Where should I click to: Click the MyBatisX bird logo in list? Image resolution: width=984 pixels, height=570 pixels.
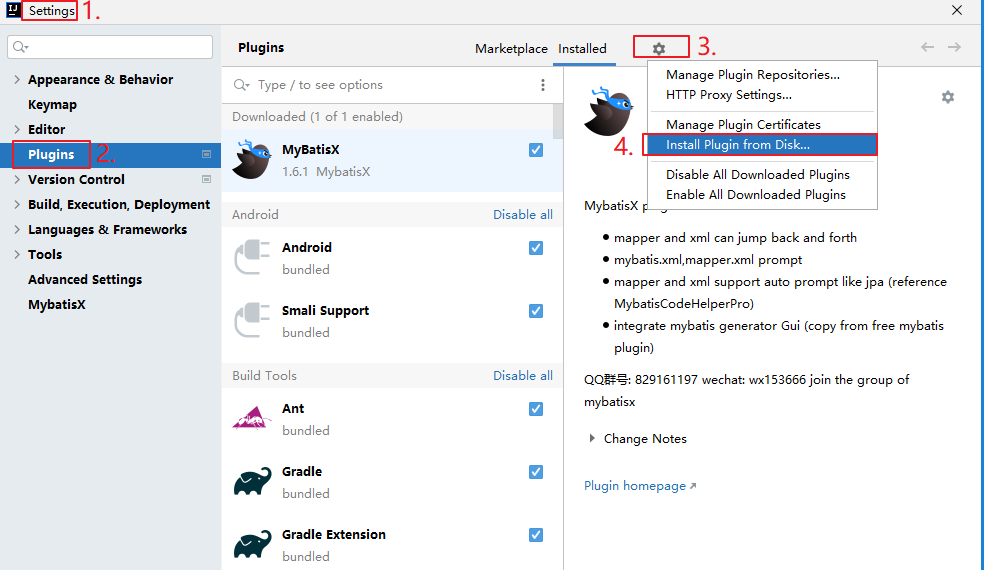[252, 159]
